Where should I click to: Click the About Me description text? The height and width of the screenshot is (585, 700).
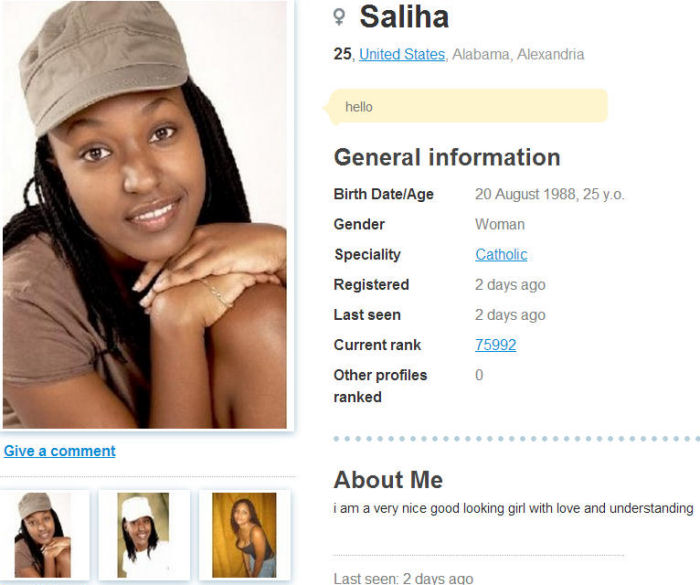(x=513, y=508)
